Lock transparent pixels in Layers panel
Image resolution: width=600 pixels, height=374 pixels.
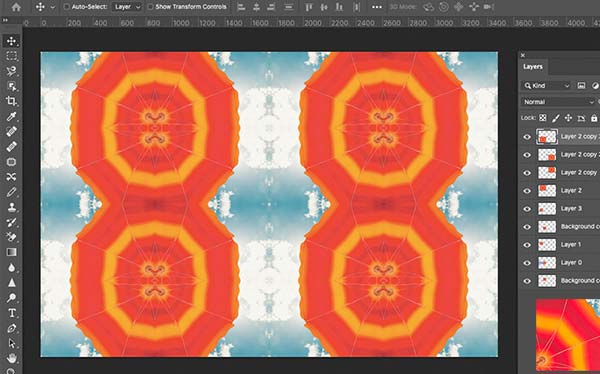543,118
